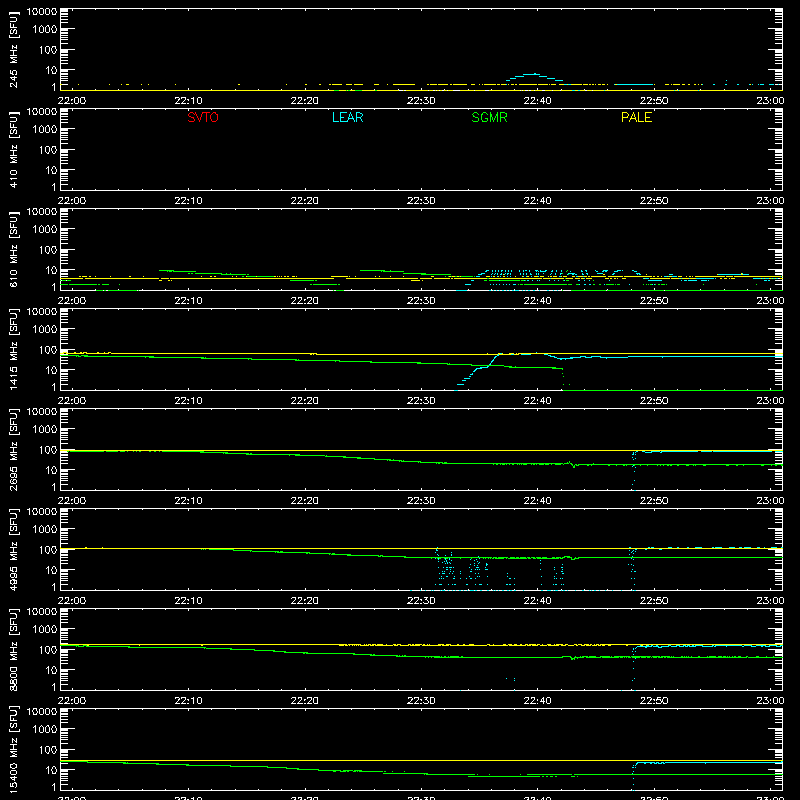This screenshot has height=800, width=800.
Task: Click 22:10 tick label under 410 MHz panel
Action: 188,201
